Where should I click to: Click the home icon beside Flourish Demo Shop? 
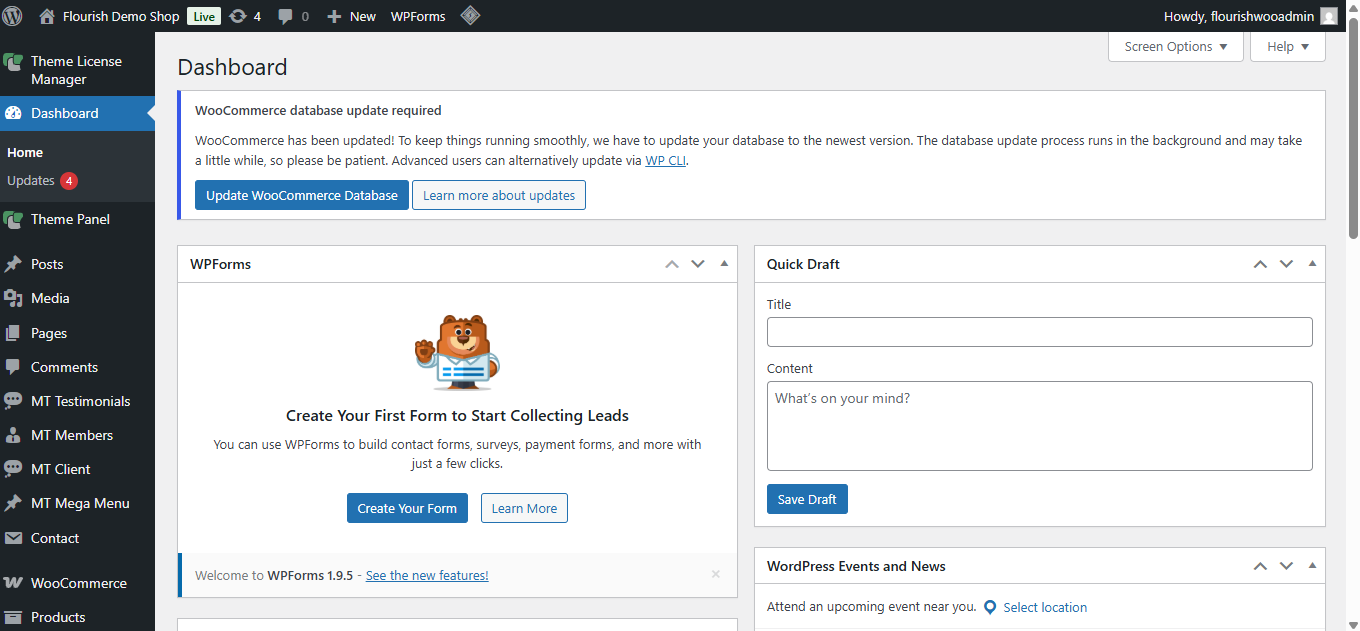click(46, 16)
